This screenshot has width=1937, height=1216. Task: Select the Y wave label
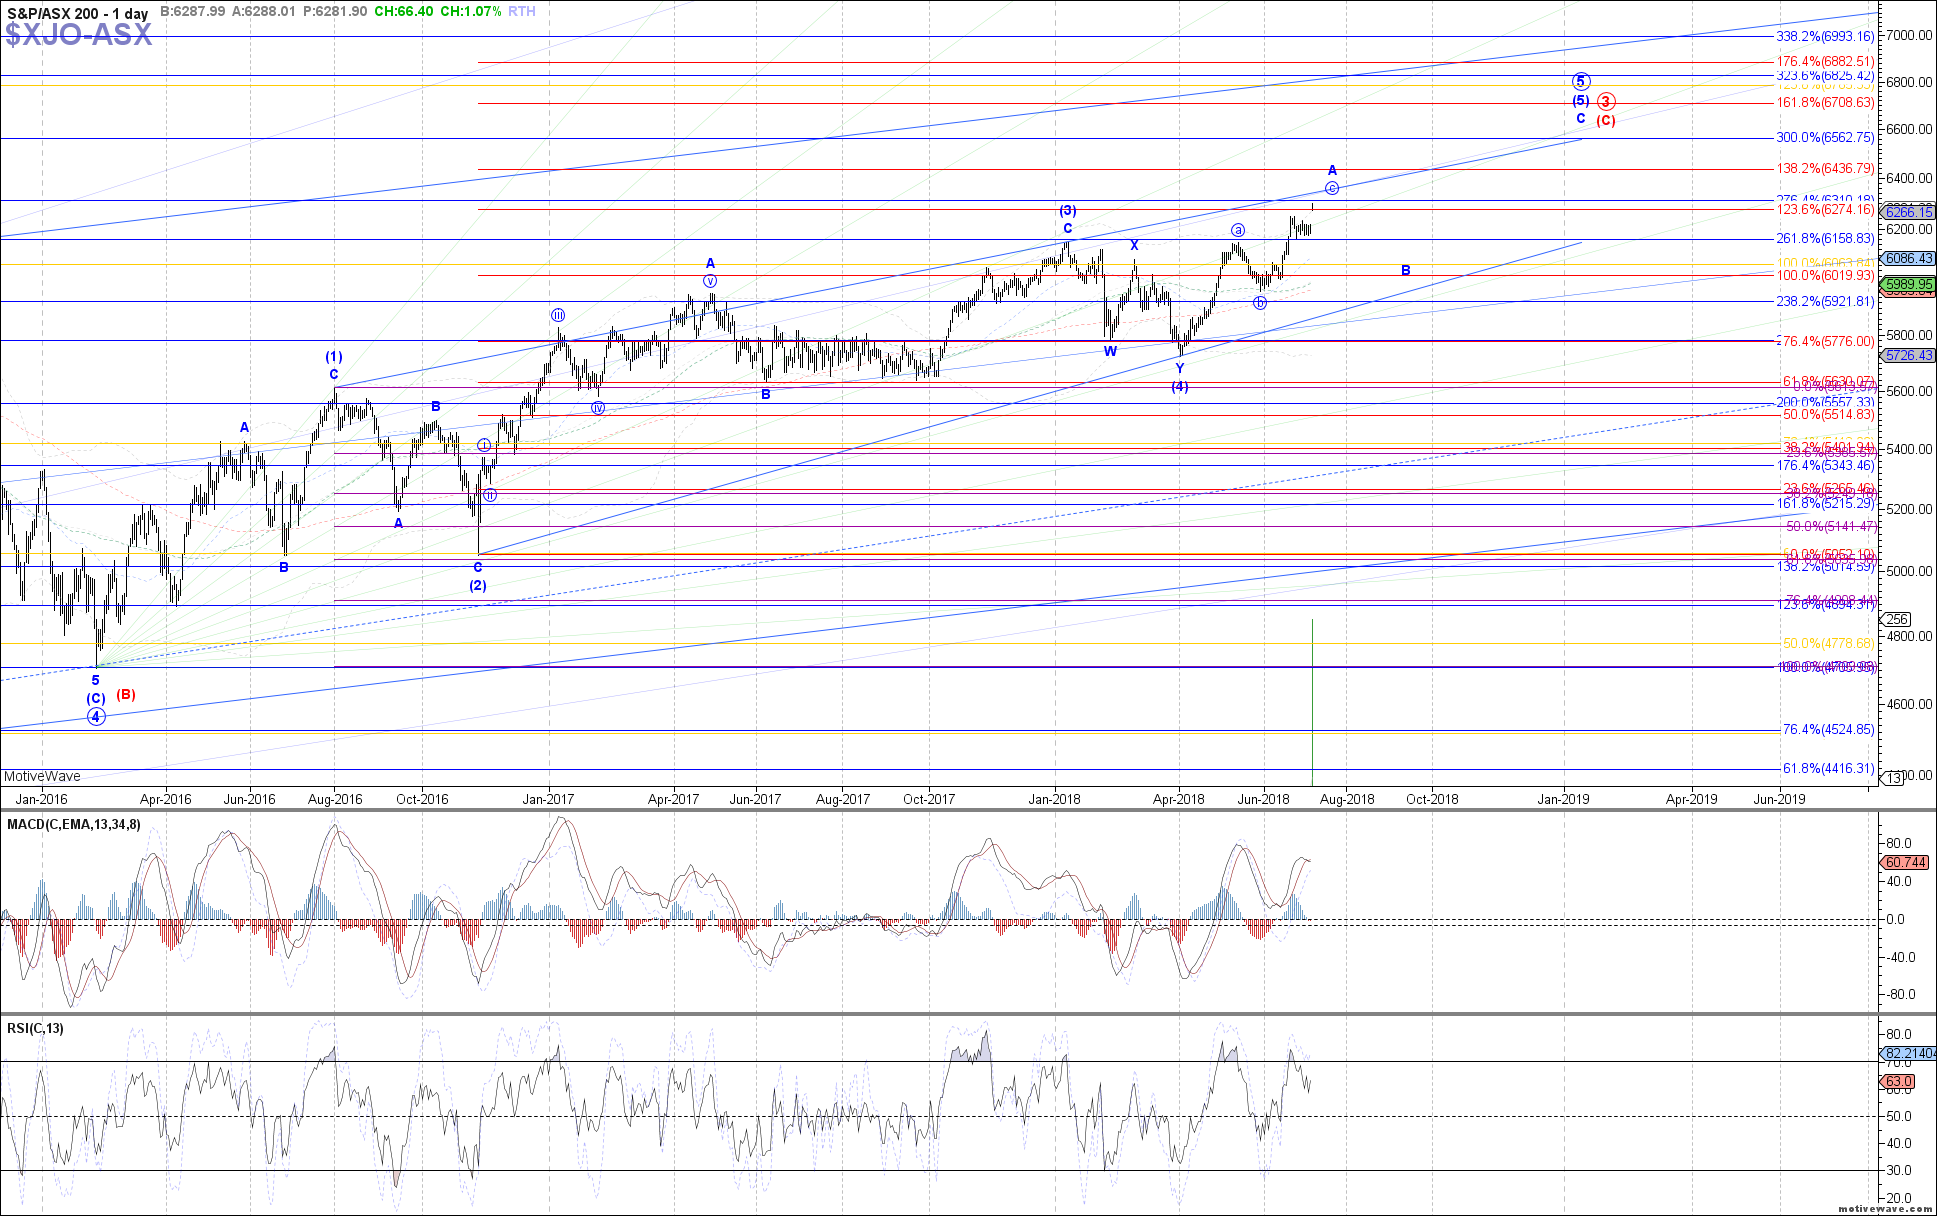coord(1180,369)
